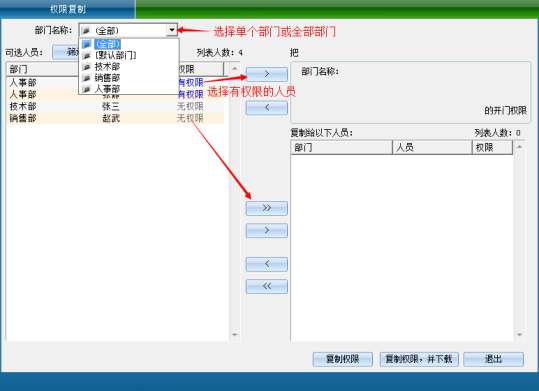Screen dimensions: 539x391
Task: Choose [默认部门] from the dropdown list
Action: (x=116, y=55)
